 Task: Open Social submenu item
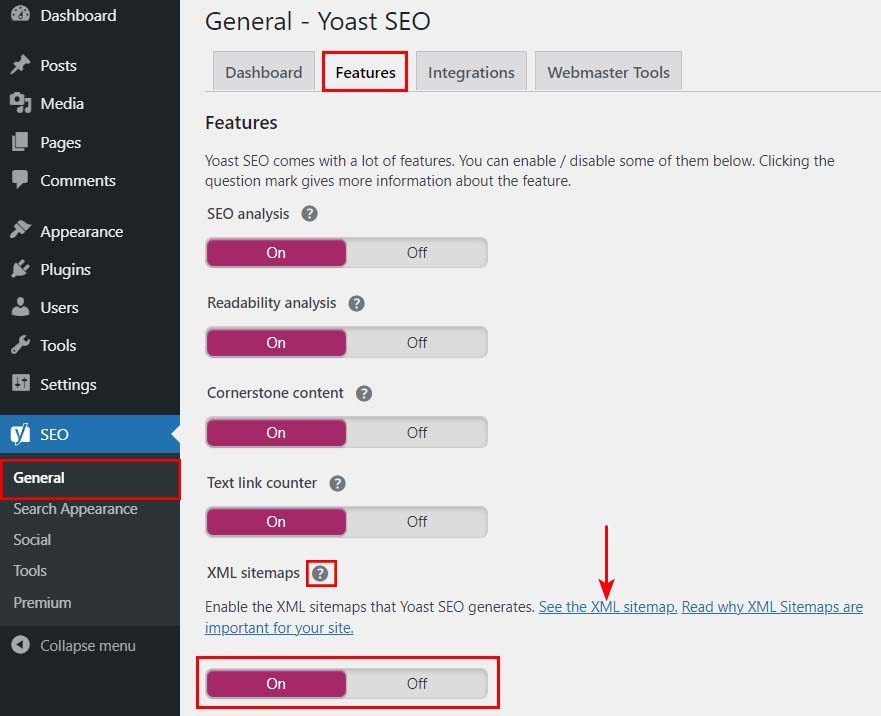pyautogui.click(x=32, y=540)
